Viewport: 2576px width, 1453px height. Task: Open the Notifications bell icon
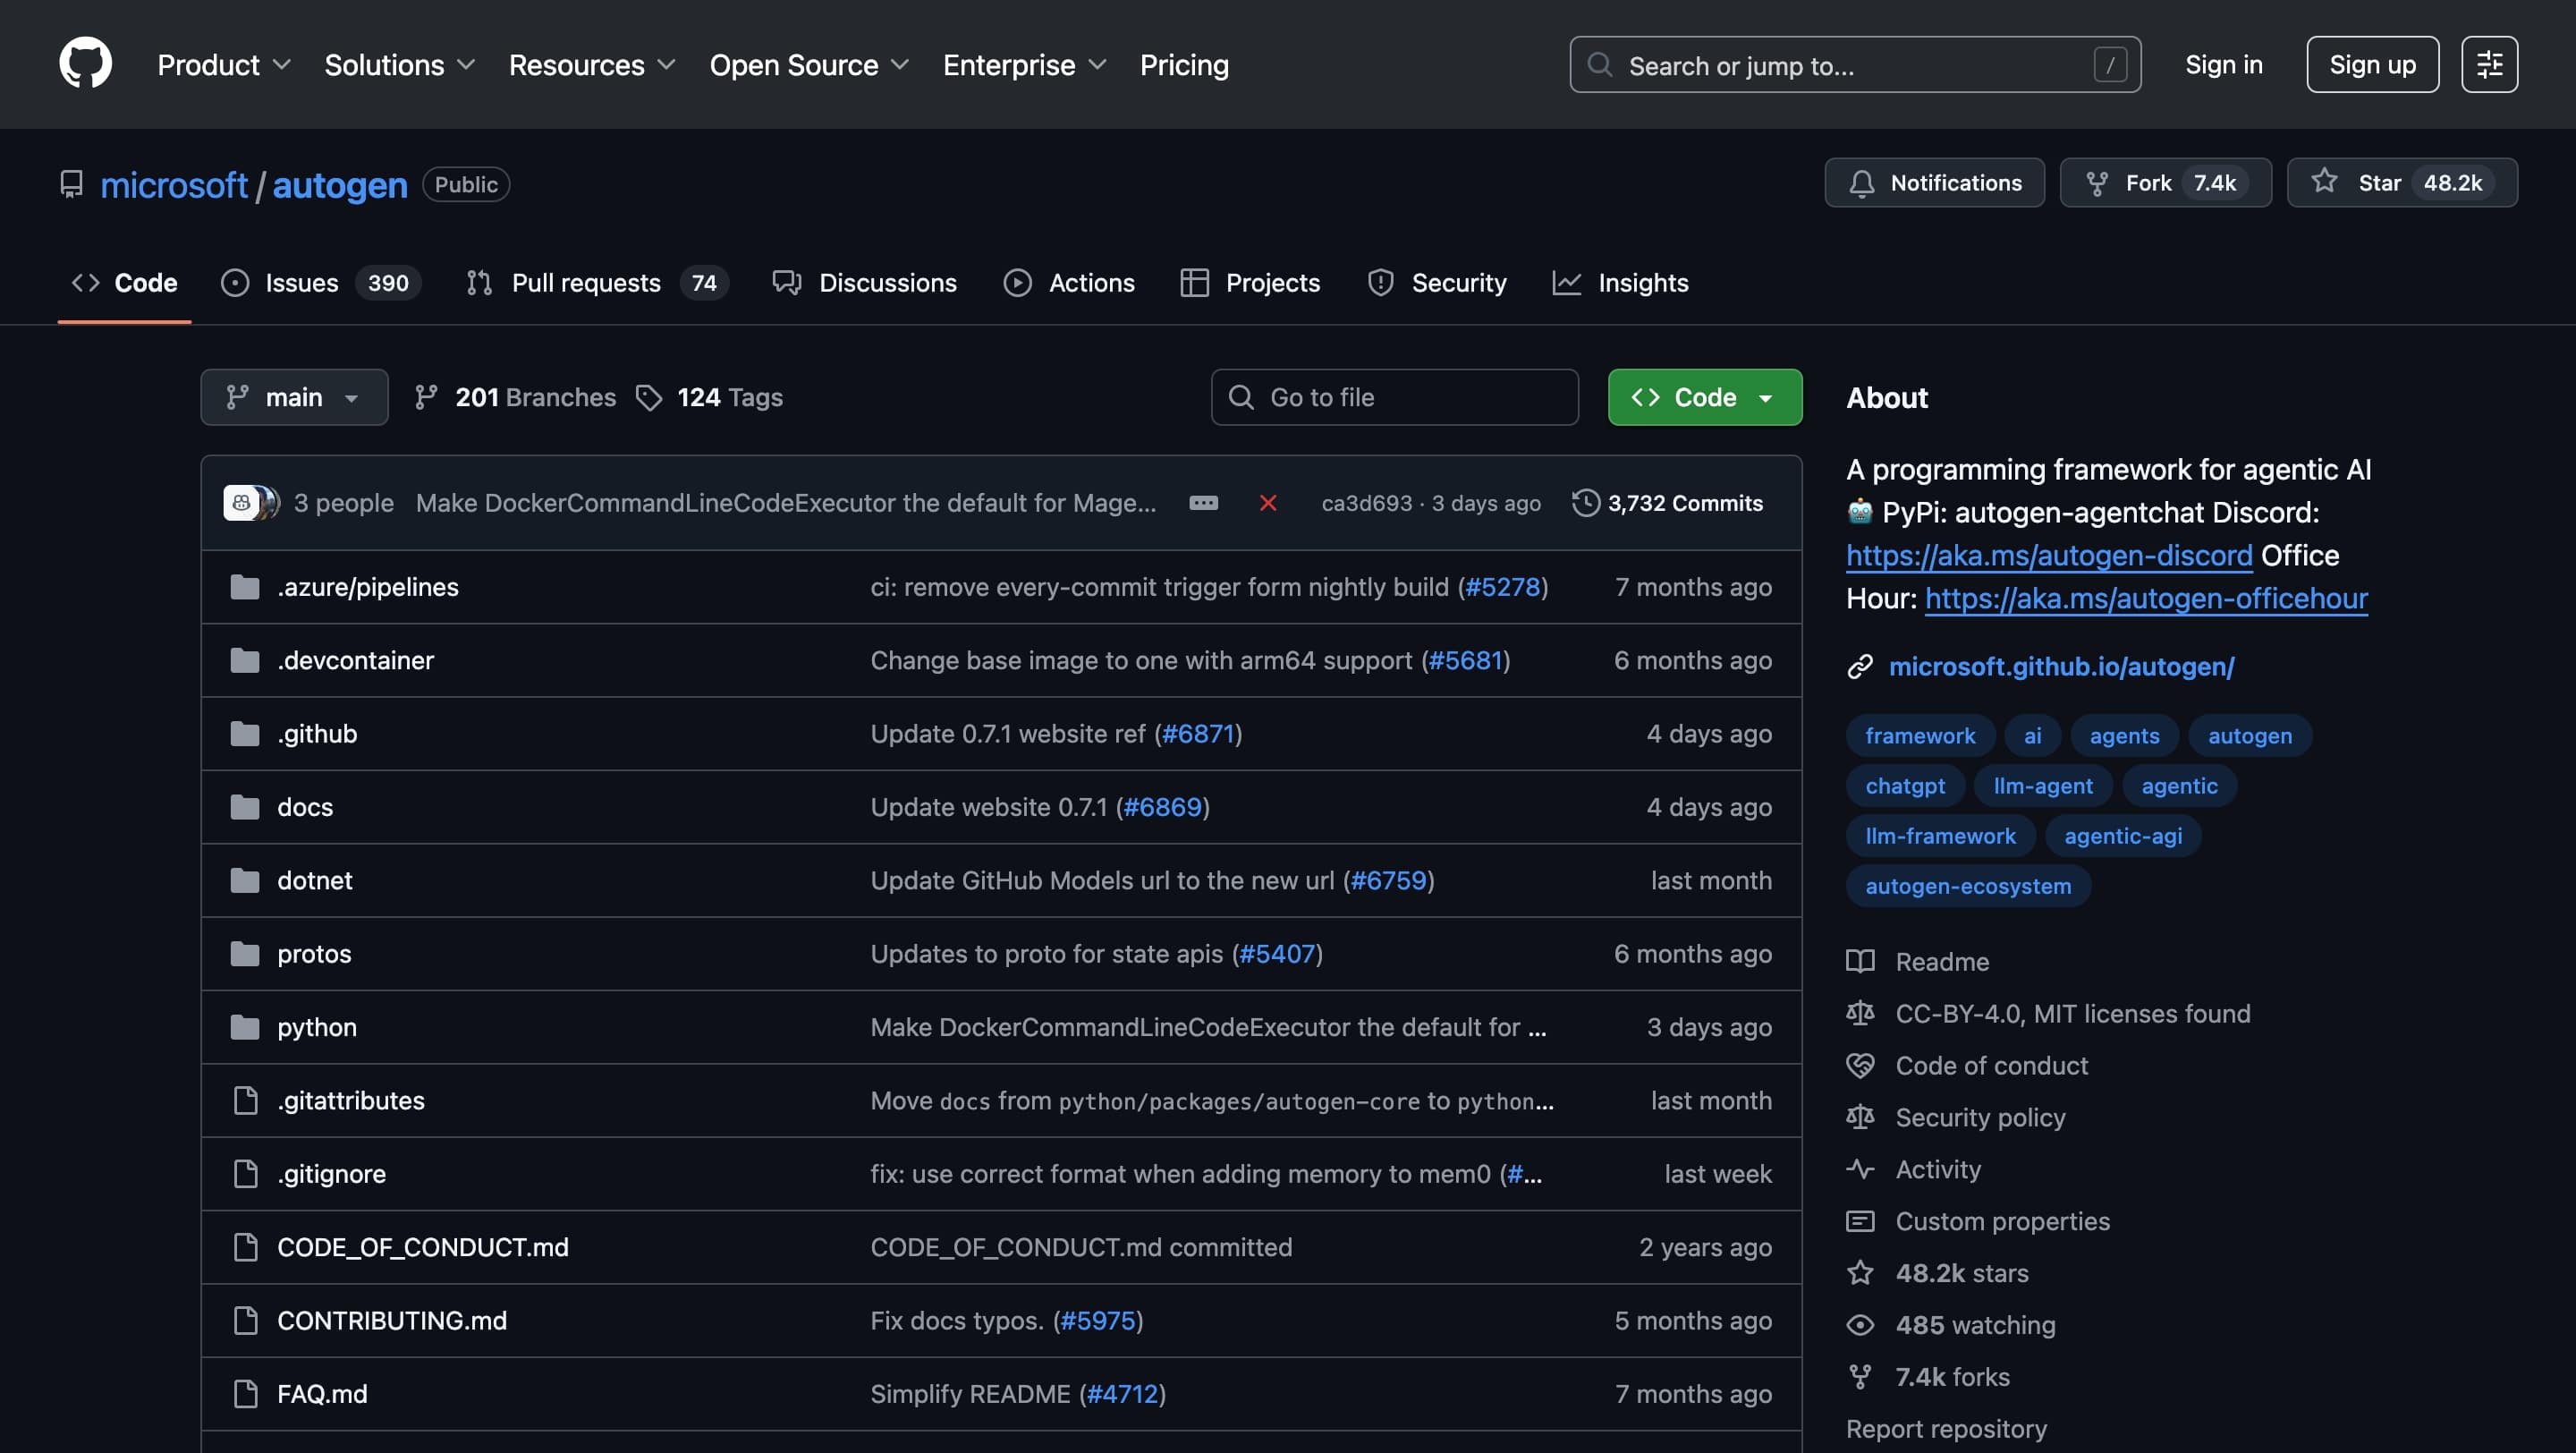click(1862, 183)
